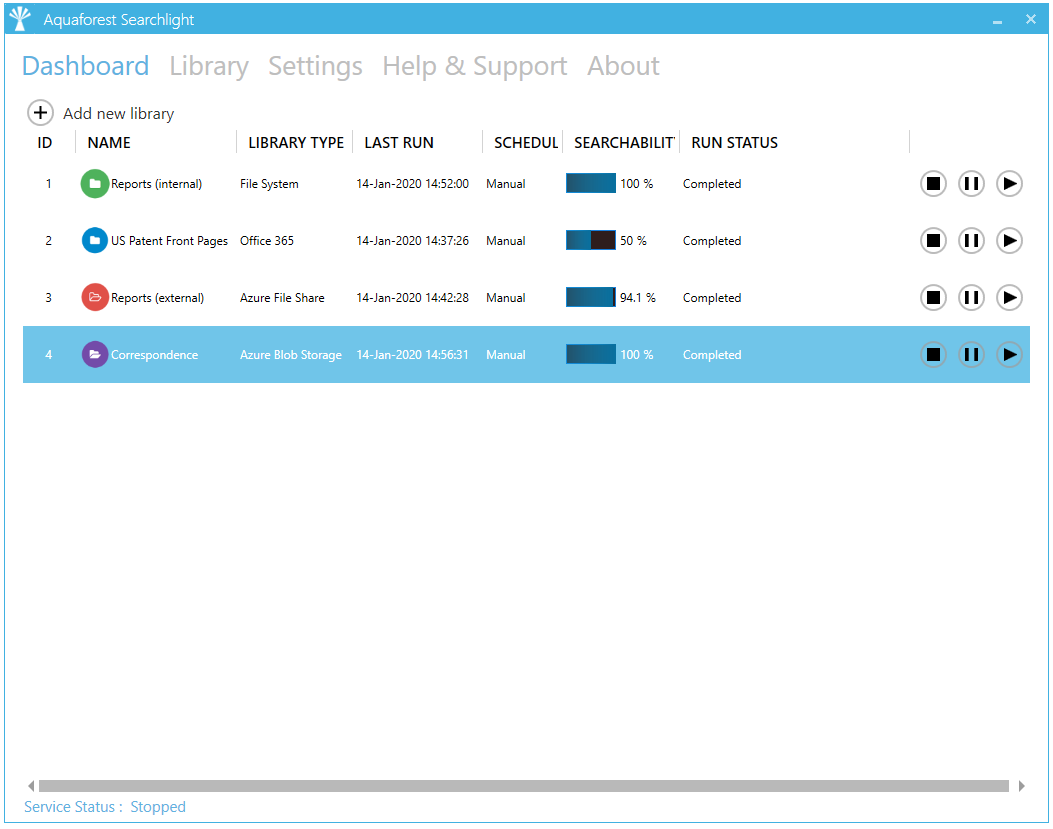Viewport: 1053px width, 829px height.
Task: Switch to the Settings tab
Action: click(315, 66)
